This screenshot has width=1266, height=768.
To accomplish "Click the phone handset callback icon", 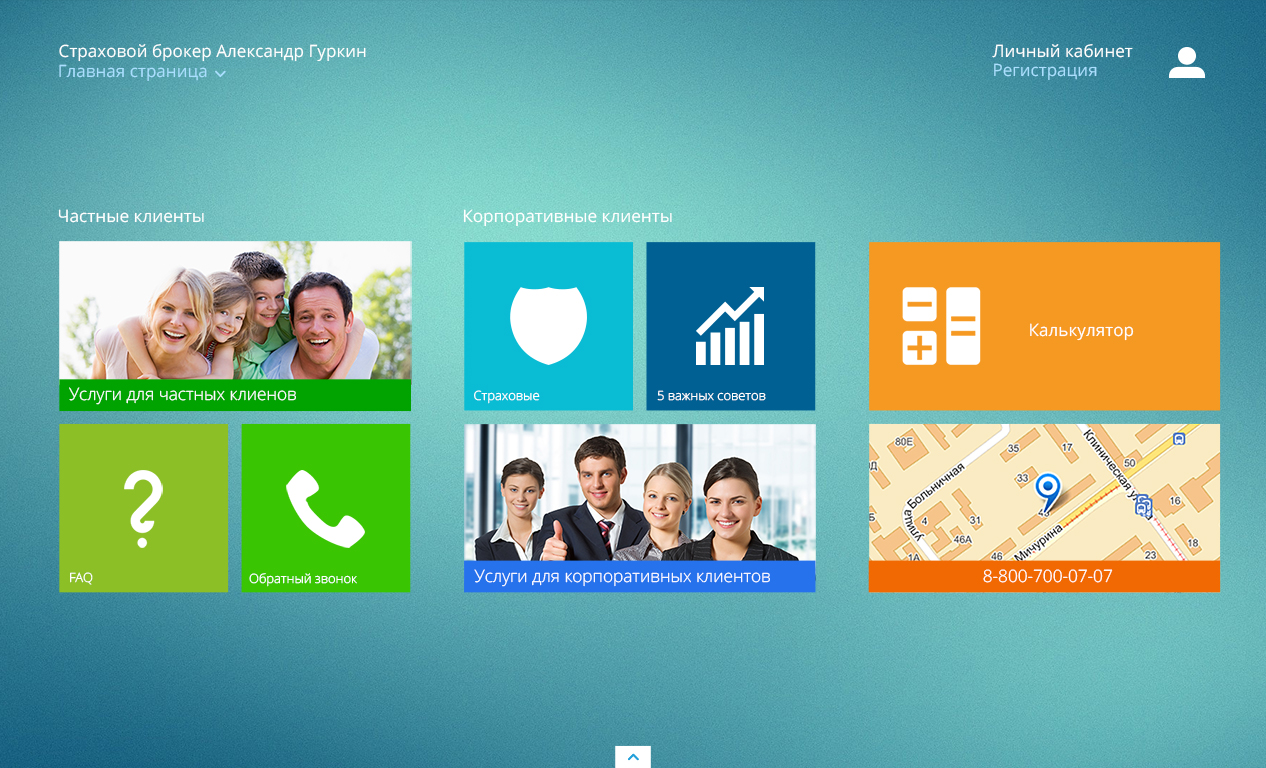I will [325, 508].
